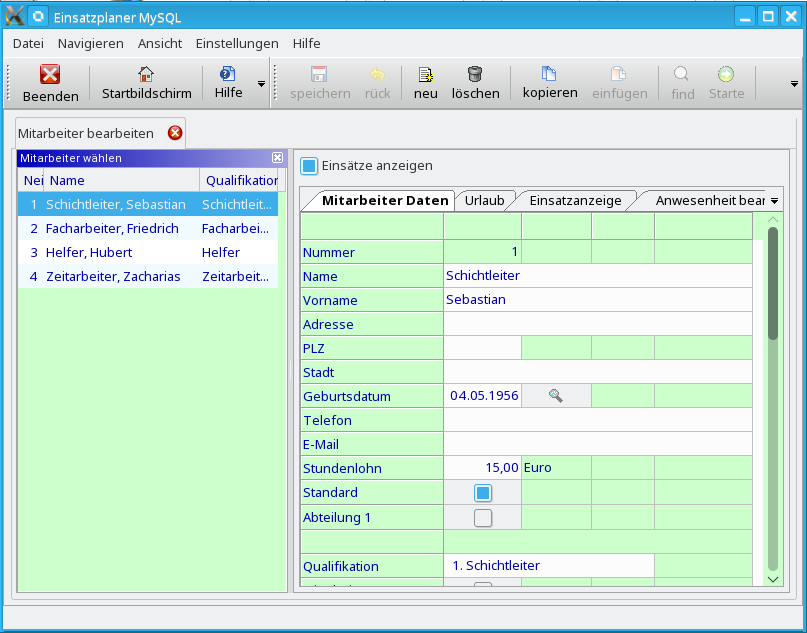Open date picker beside Geburtsdatum

tap(556, 396)
